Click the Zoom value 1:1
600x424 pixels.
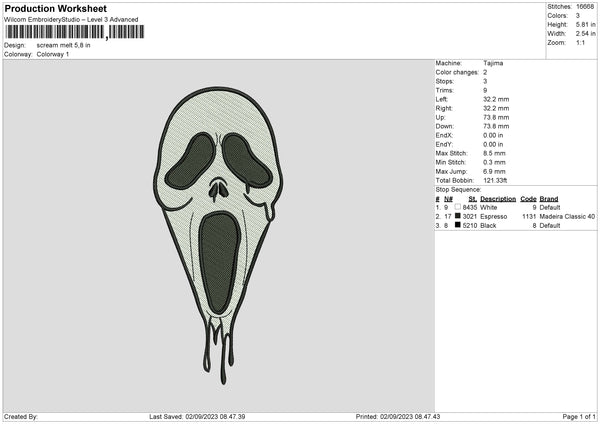(x=580, y=42)
